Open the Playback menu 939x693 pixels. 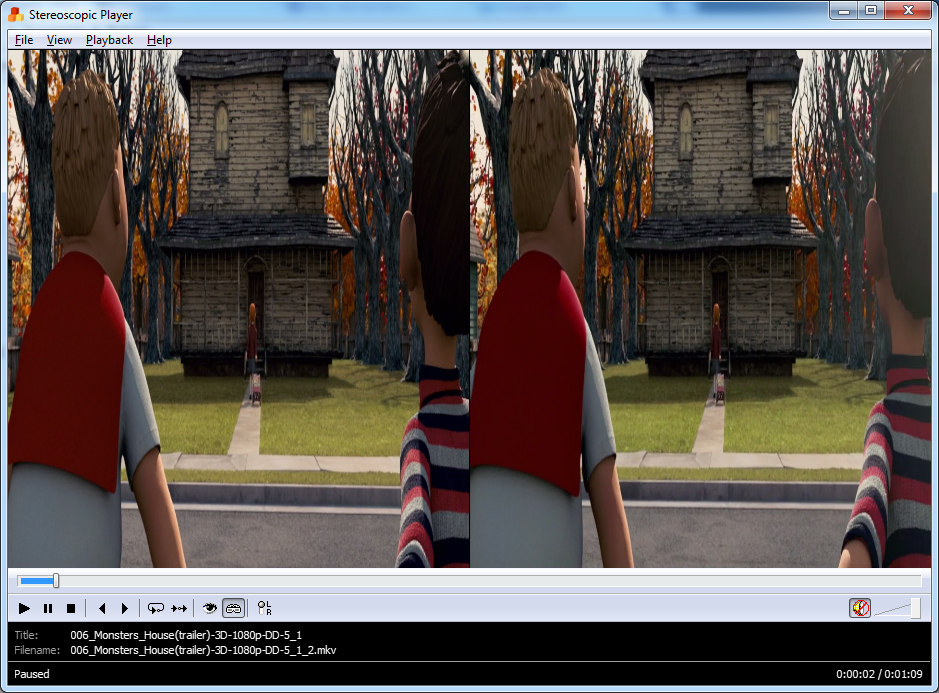[x=109, y=40]
